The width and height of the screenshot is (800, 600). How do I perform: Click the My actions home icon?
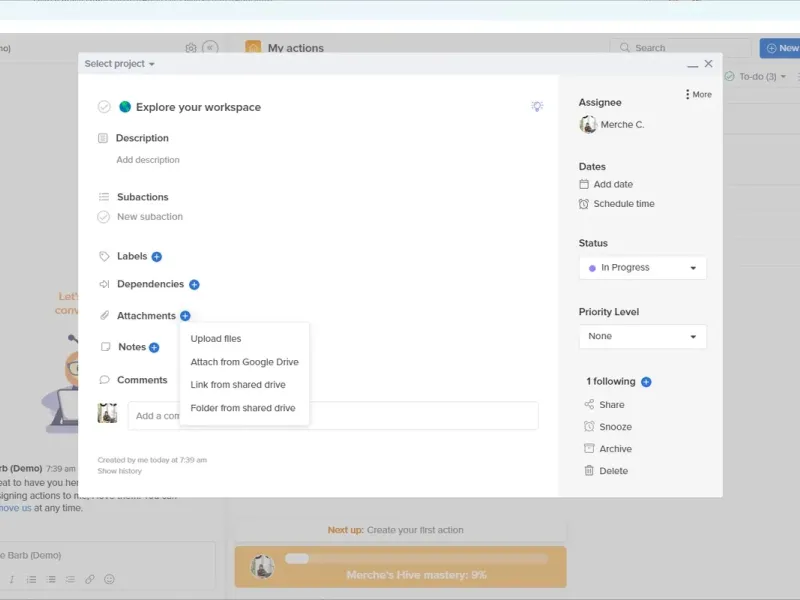[x=253, y=47]
